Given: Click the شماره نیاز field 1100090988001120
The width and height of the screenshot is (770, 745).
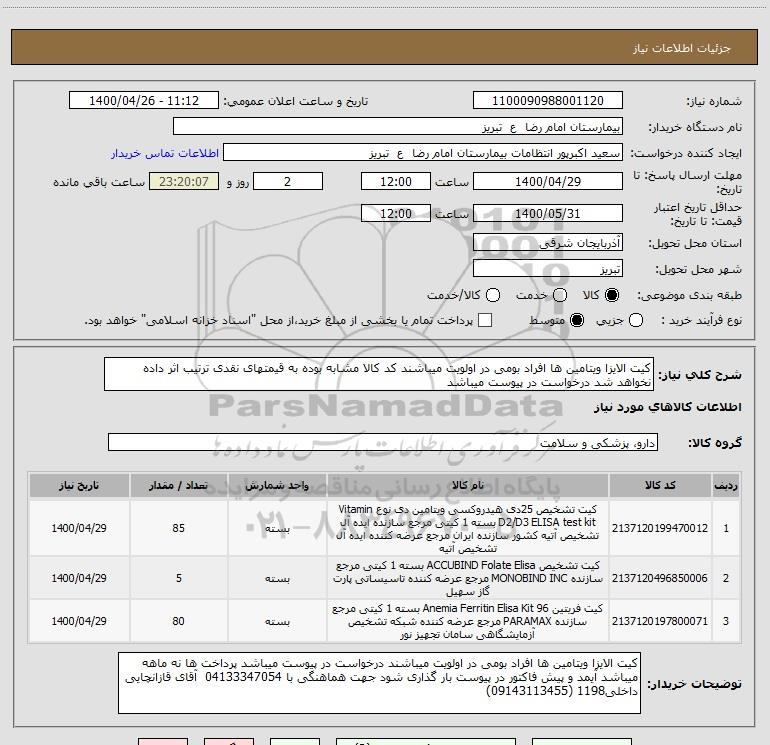Looking at the screenshot, I should (548, 101).
